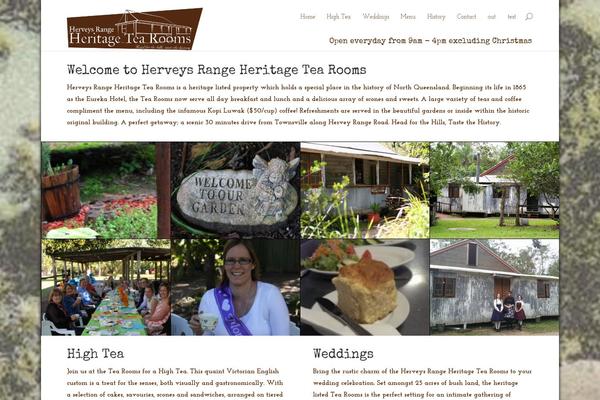The height and width of the screenshot is (400, 600).
Task: Open the veranda building photo
Action: tap(365, 190)
